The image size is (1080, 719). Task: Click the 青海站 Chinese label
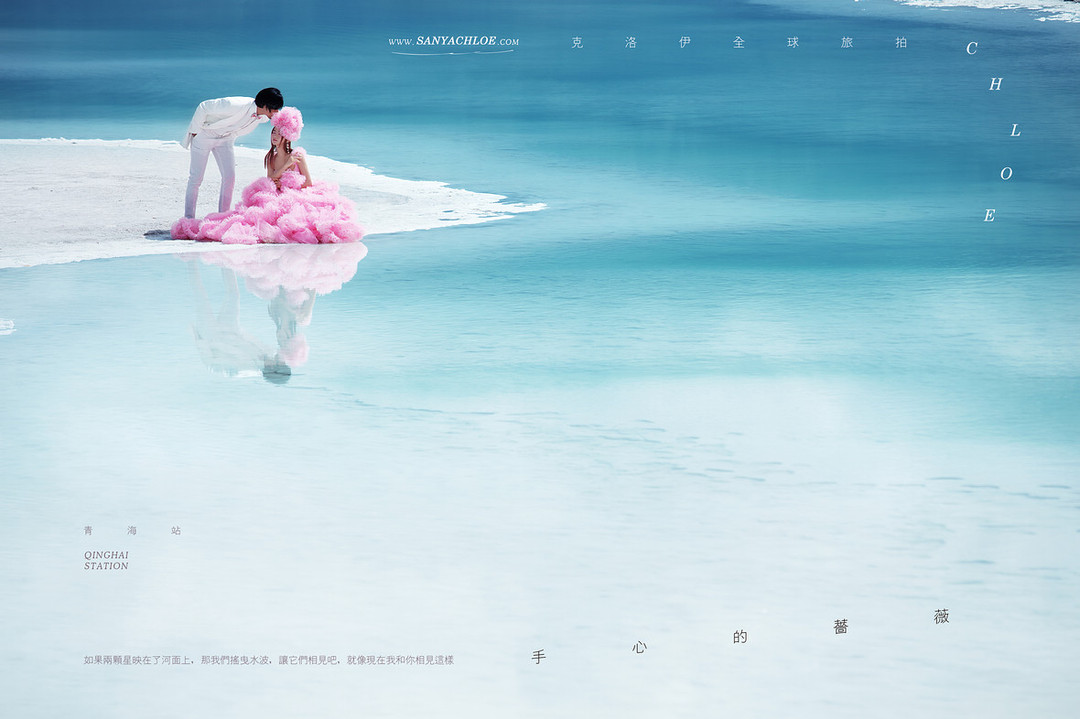click(132, 531)
